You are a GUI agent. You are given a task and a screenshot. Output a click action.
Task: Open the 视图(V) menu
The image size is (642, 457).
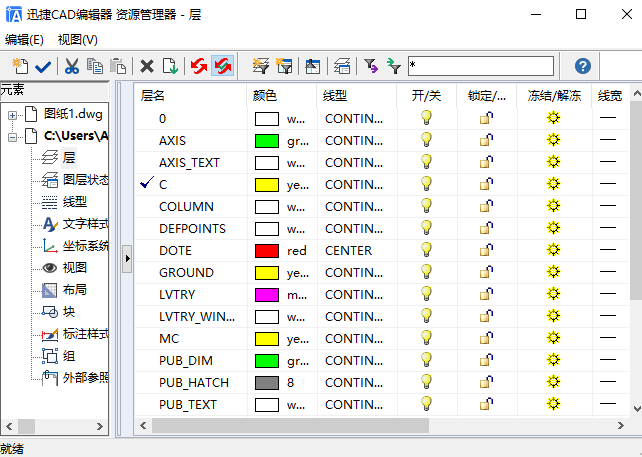point(78,40)
